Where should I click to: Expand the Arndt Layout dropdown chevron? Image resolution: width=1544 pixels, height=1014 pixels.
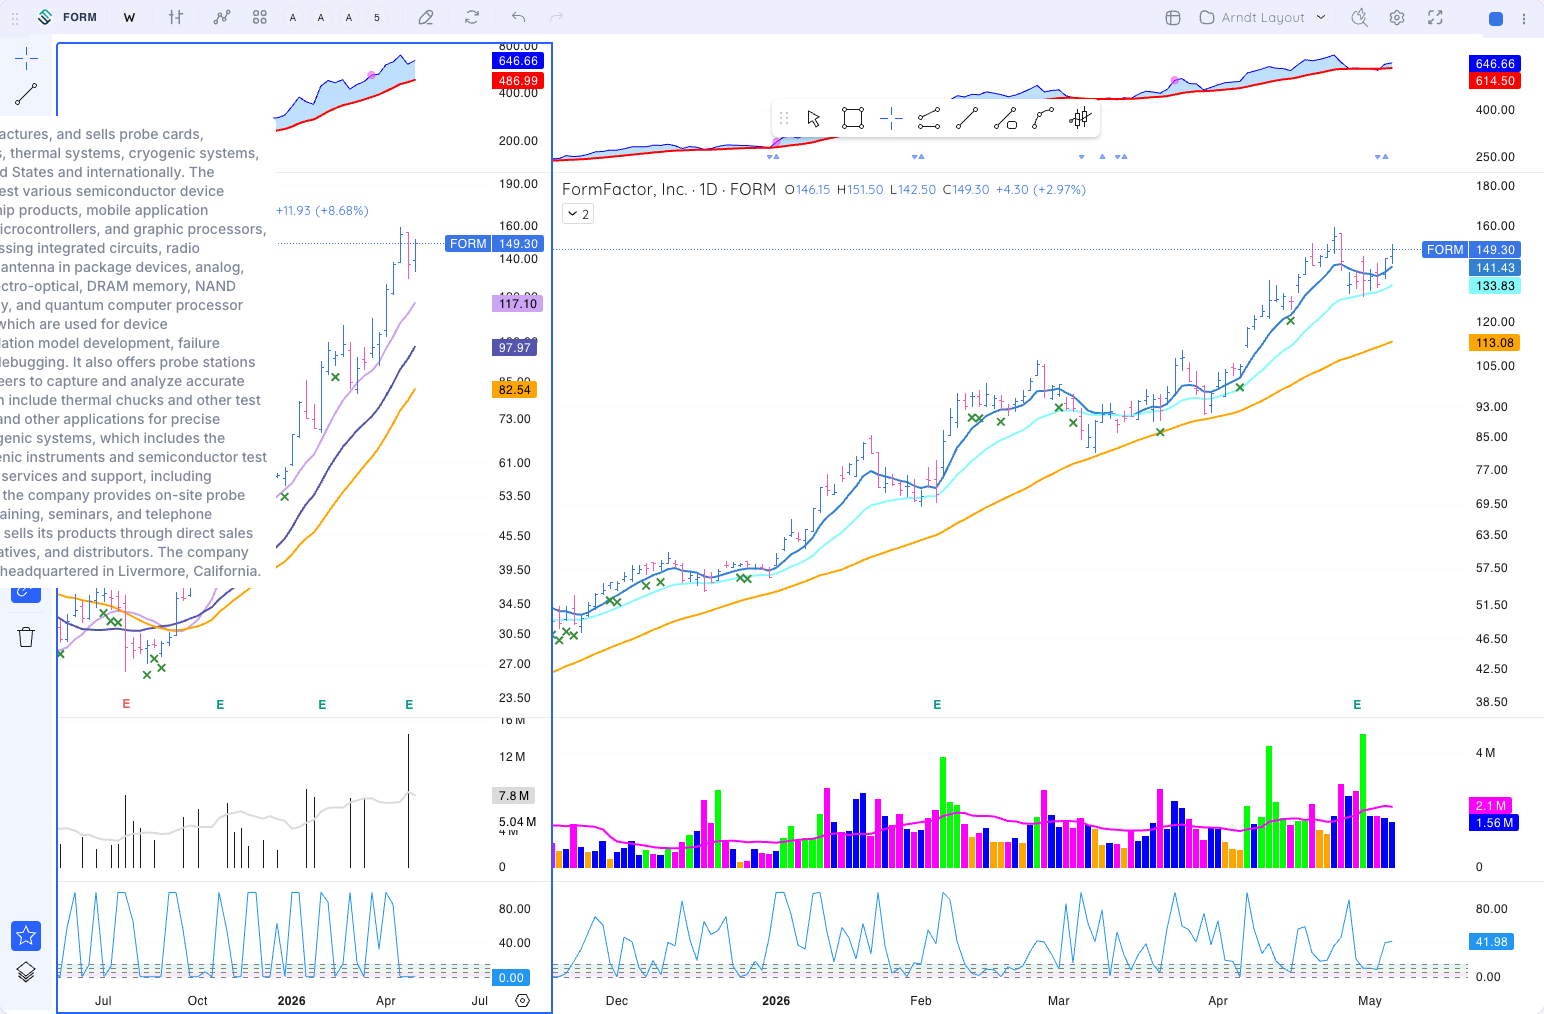click(1321, 17)
